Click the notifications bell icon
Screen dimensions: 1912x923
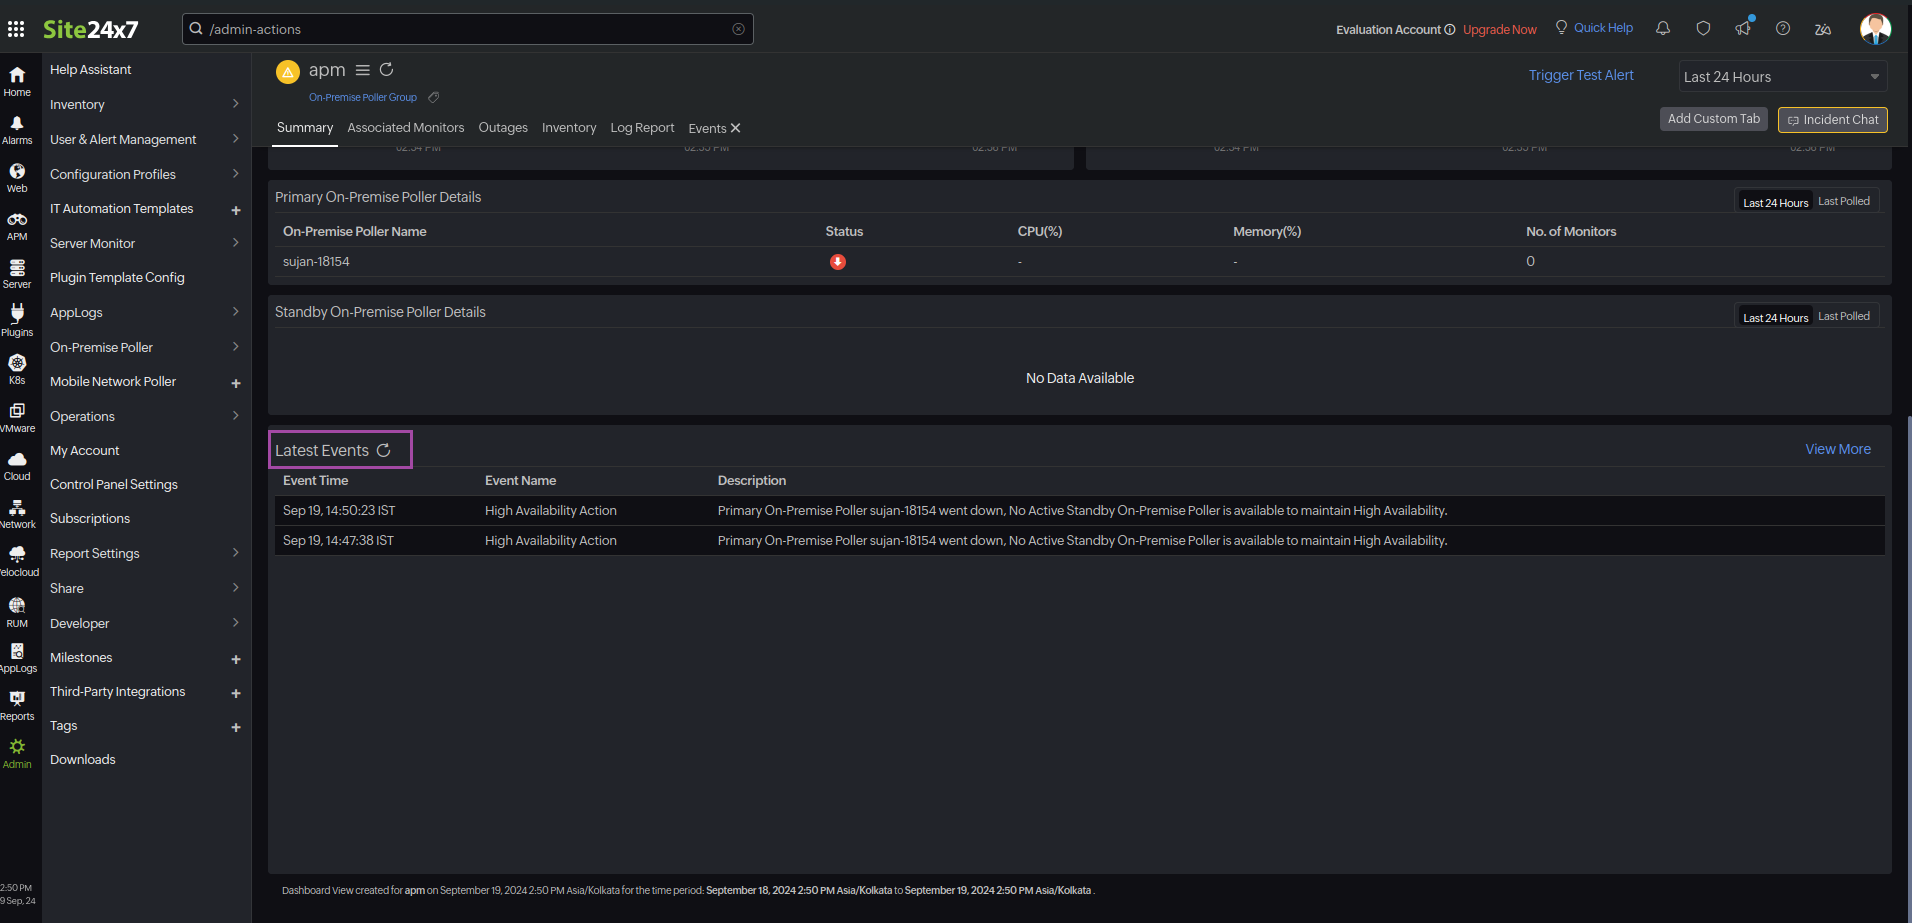1663,29
